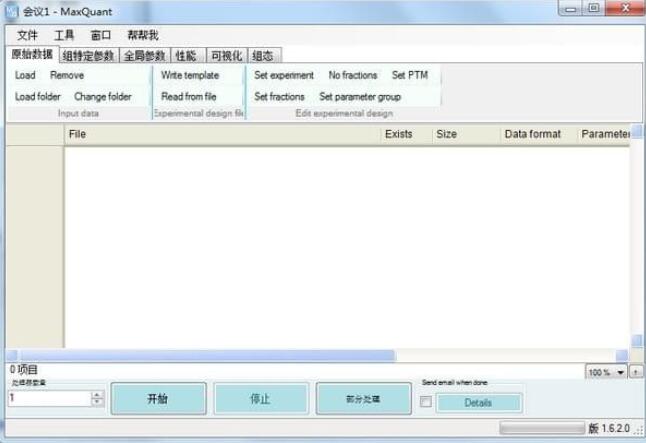Switch to the 组特定参数 tab

[x=89, y=56]
